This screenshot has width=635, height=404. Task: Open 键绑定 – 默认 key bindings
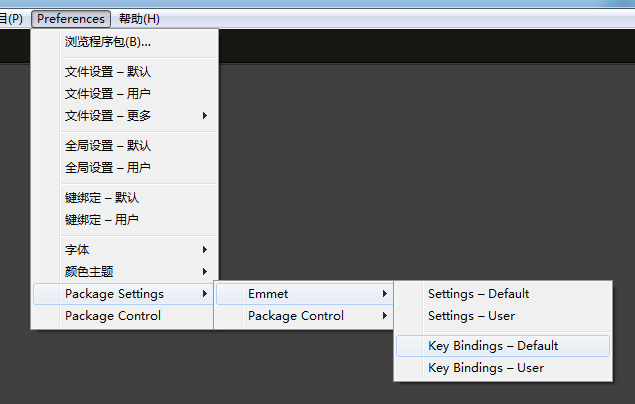click(102, 198)
